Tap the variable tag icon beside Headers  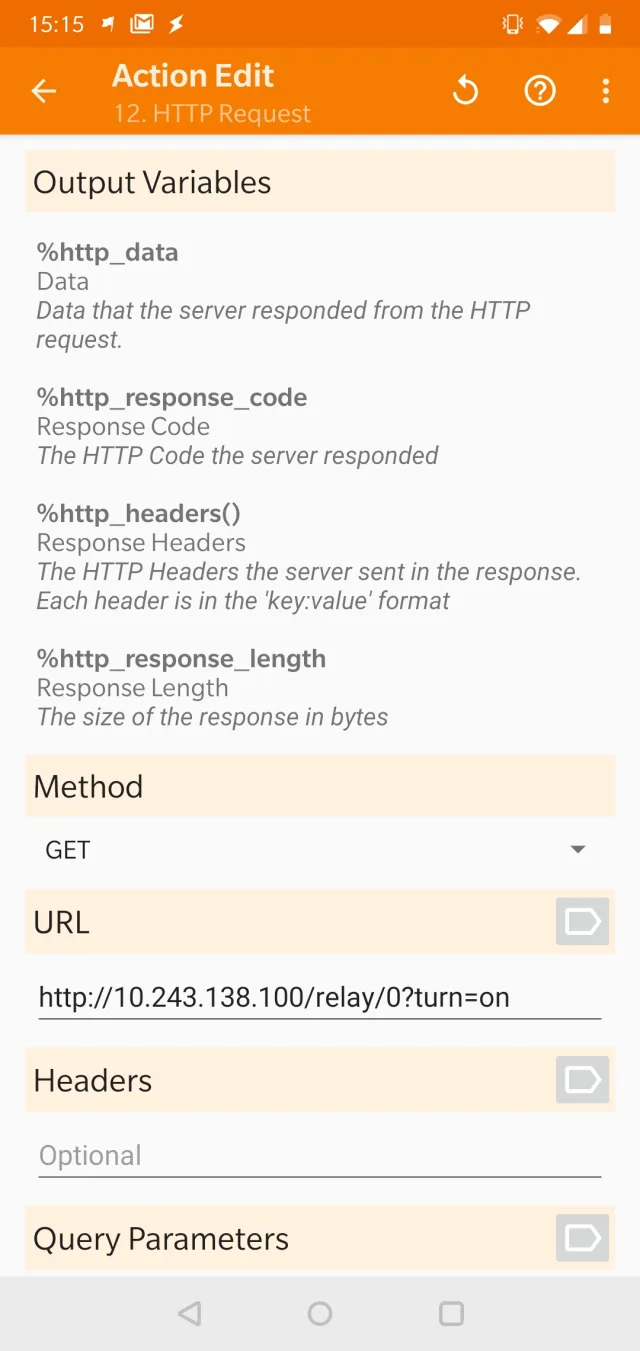(582, 1080)
